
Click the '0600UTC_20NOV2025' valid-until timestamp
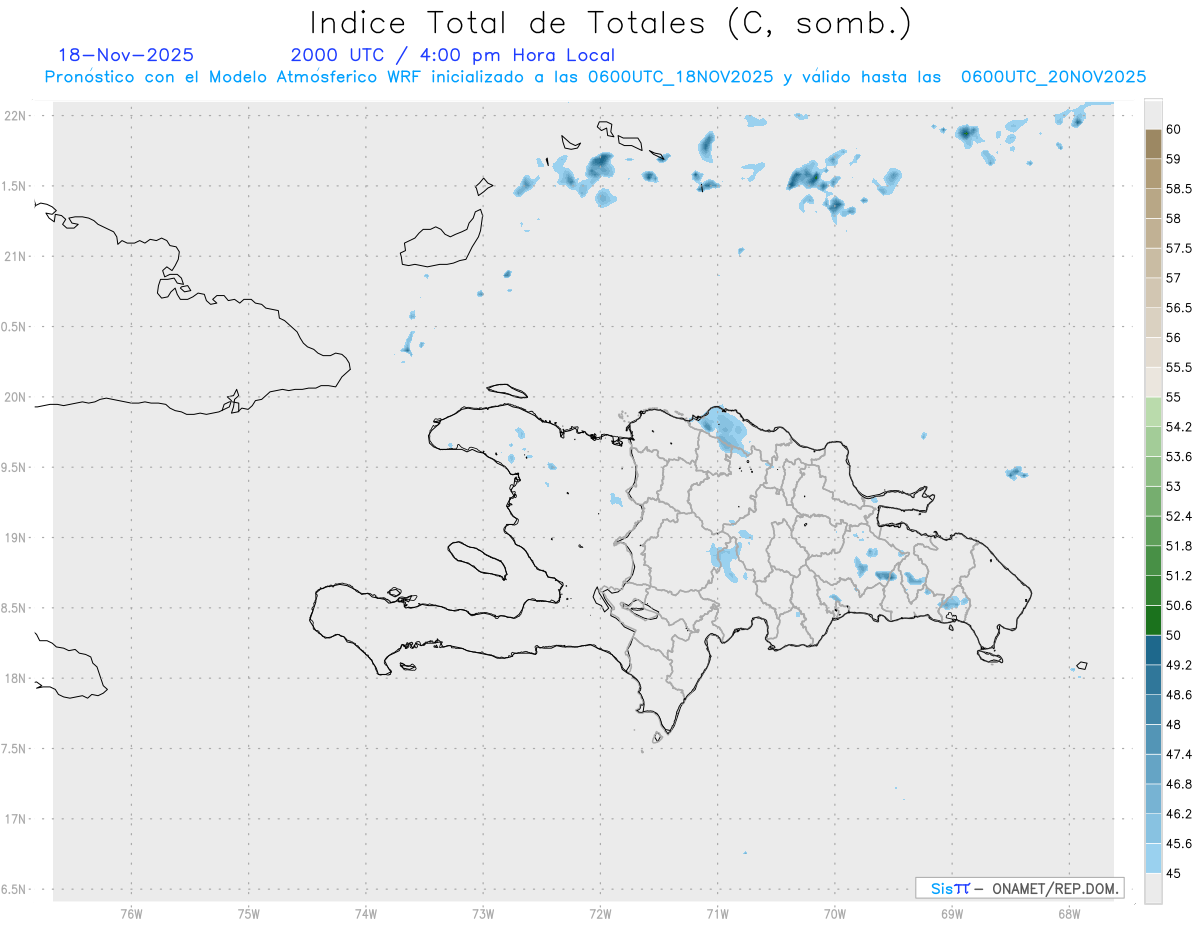pos(1053,77)
